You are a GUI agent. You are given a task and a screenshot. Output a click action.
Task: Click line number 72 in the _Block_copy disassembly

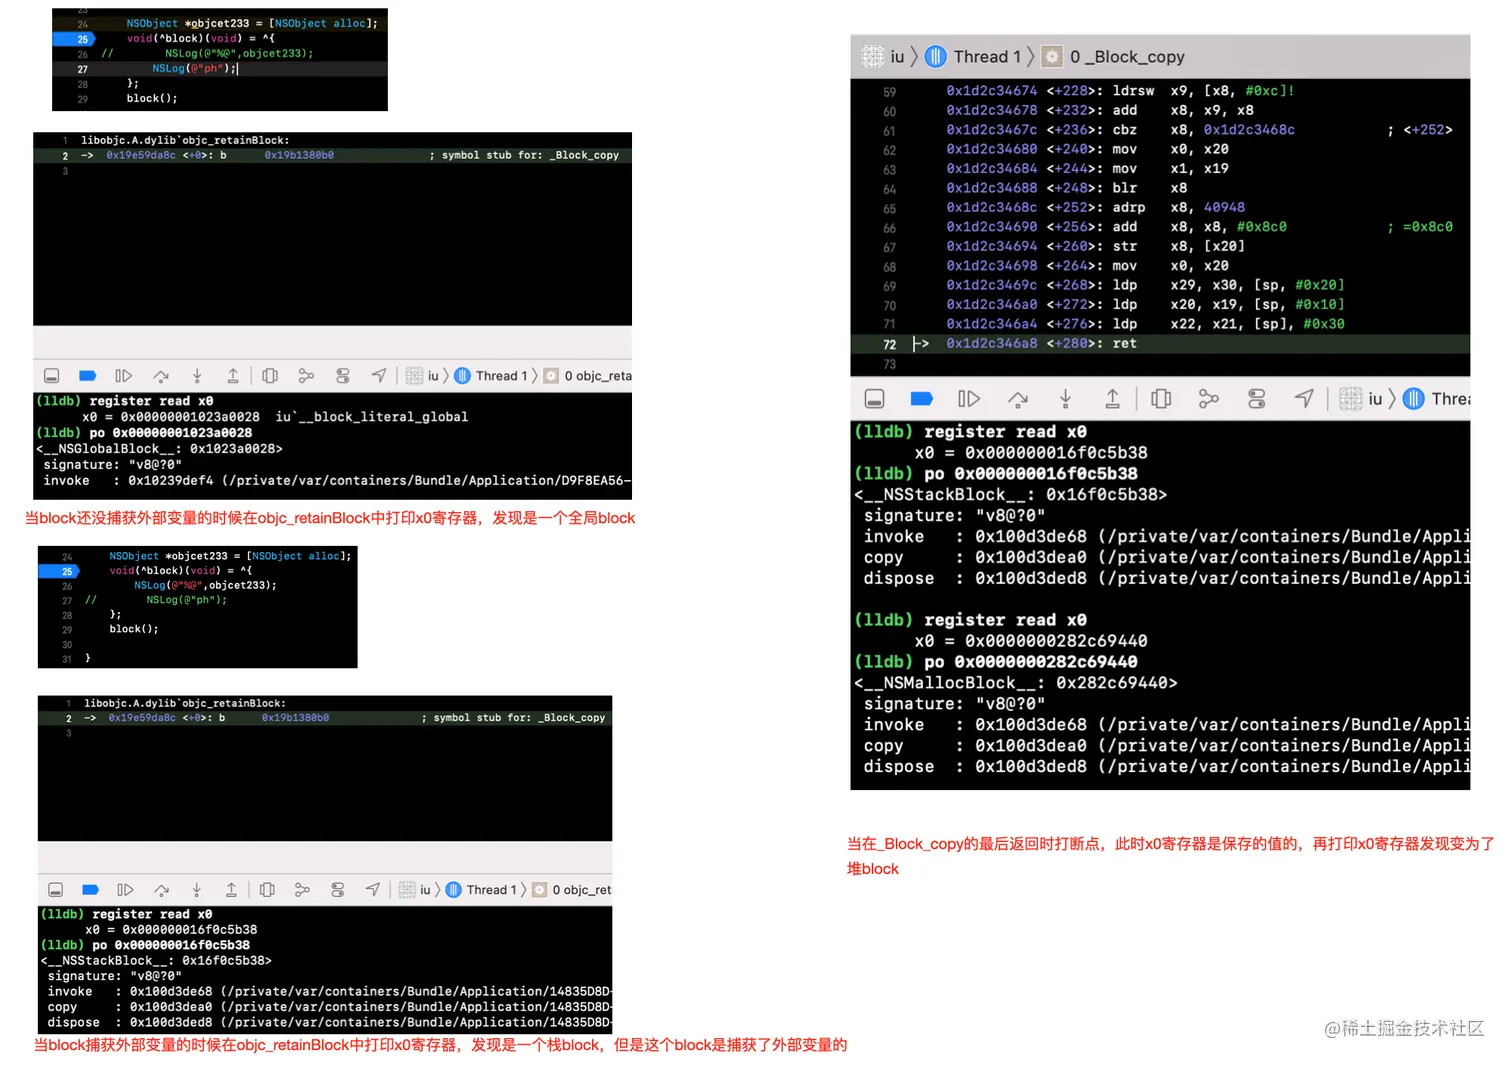pyautogui.click(x=889, y=344)
